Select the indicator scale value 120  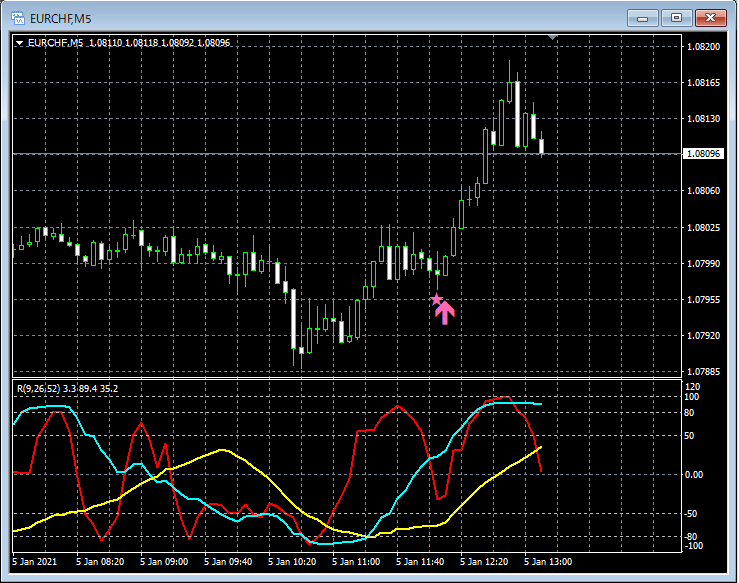[690, 385]
